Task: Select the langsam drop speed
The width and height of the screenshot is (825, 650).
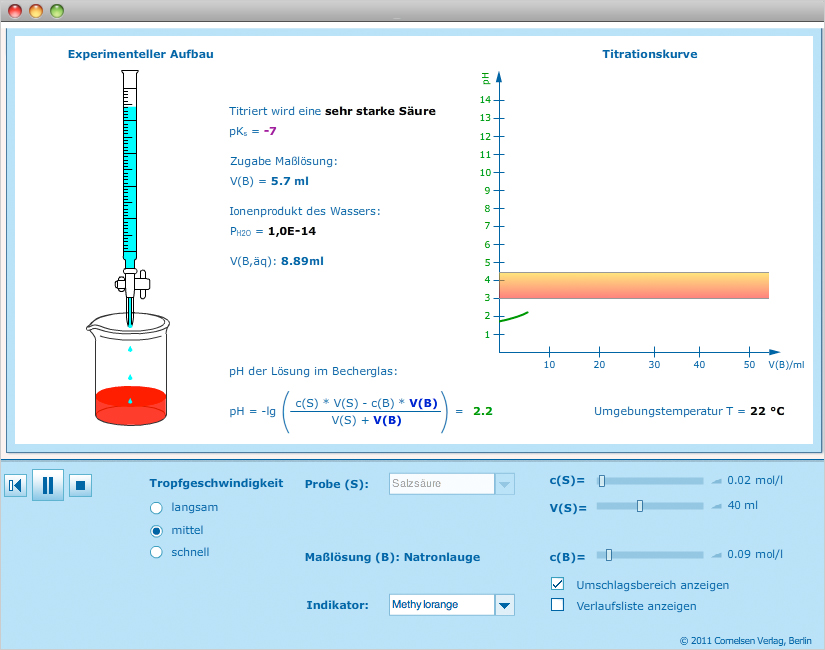Action: (156, 507)
